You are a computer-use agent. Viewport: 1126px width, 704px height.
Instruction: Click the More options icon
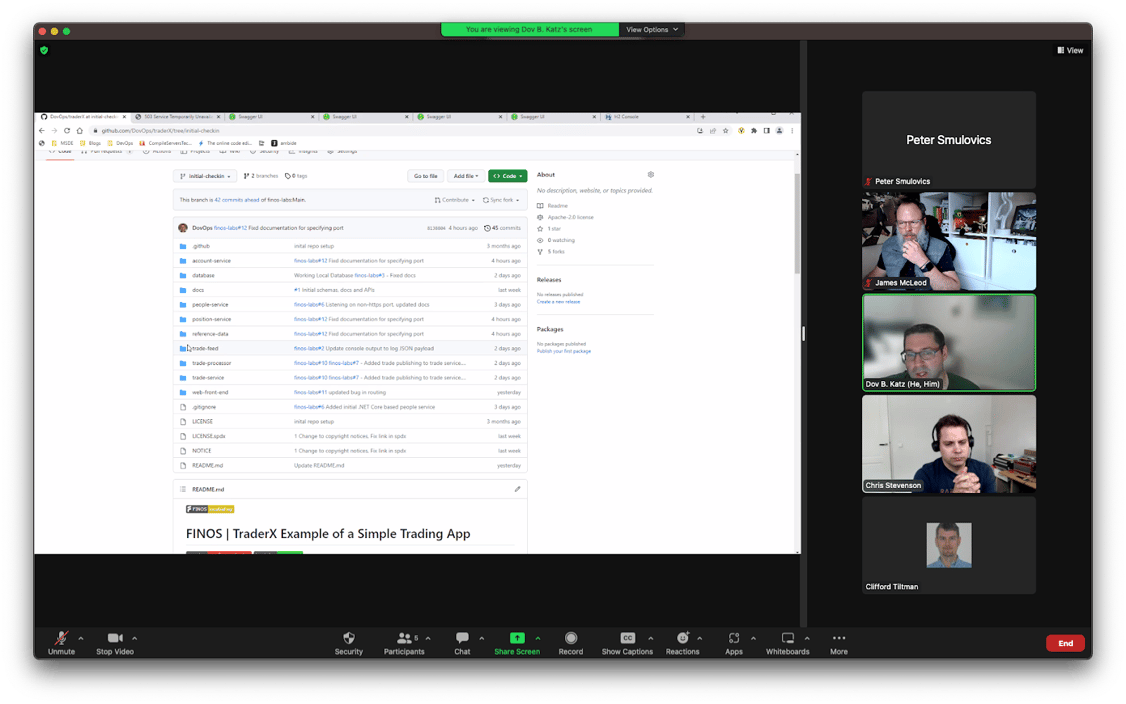(x=838, y=639)
